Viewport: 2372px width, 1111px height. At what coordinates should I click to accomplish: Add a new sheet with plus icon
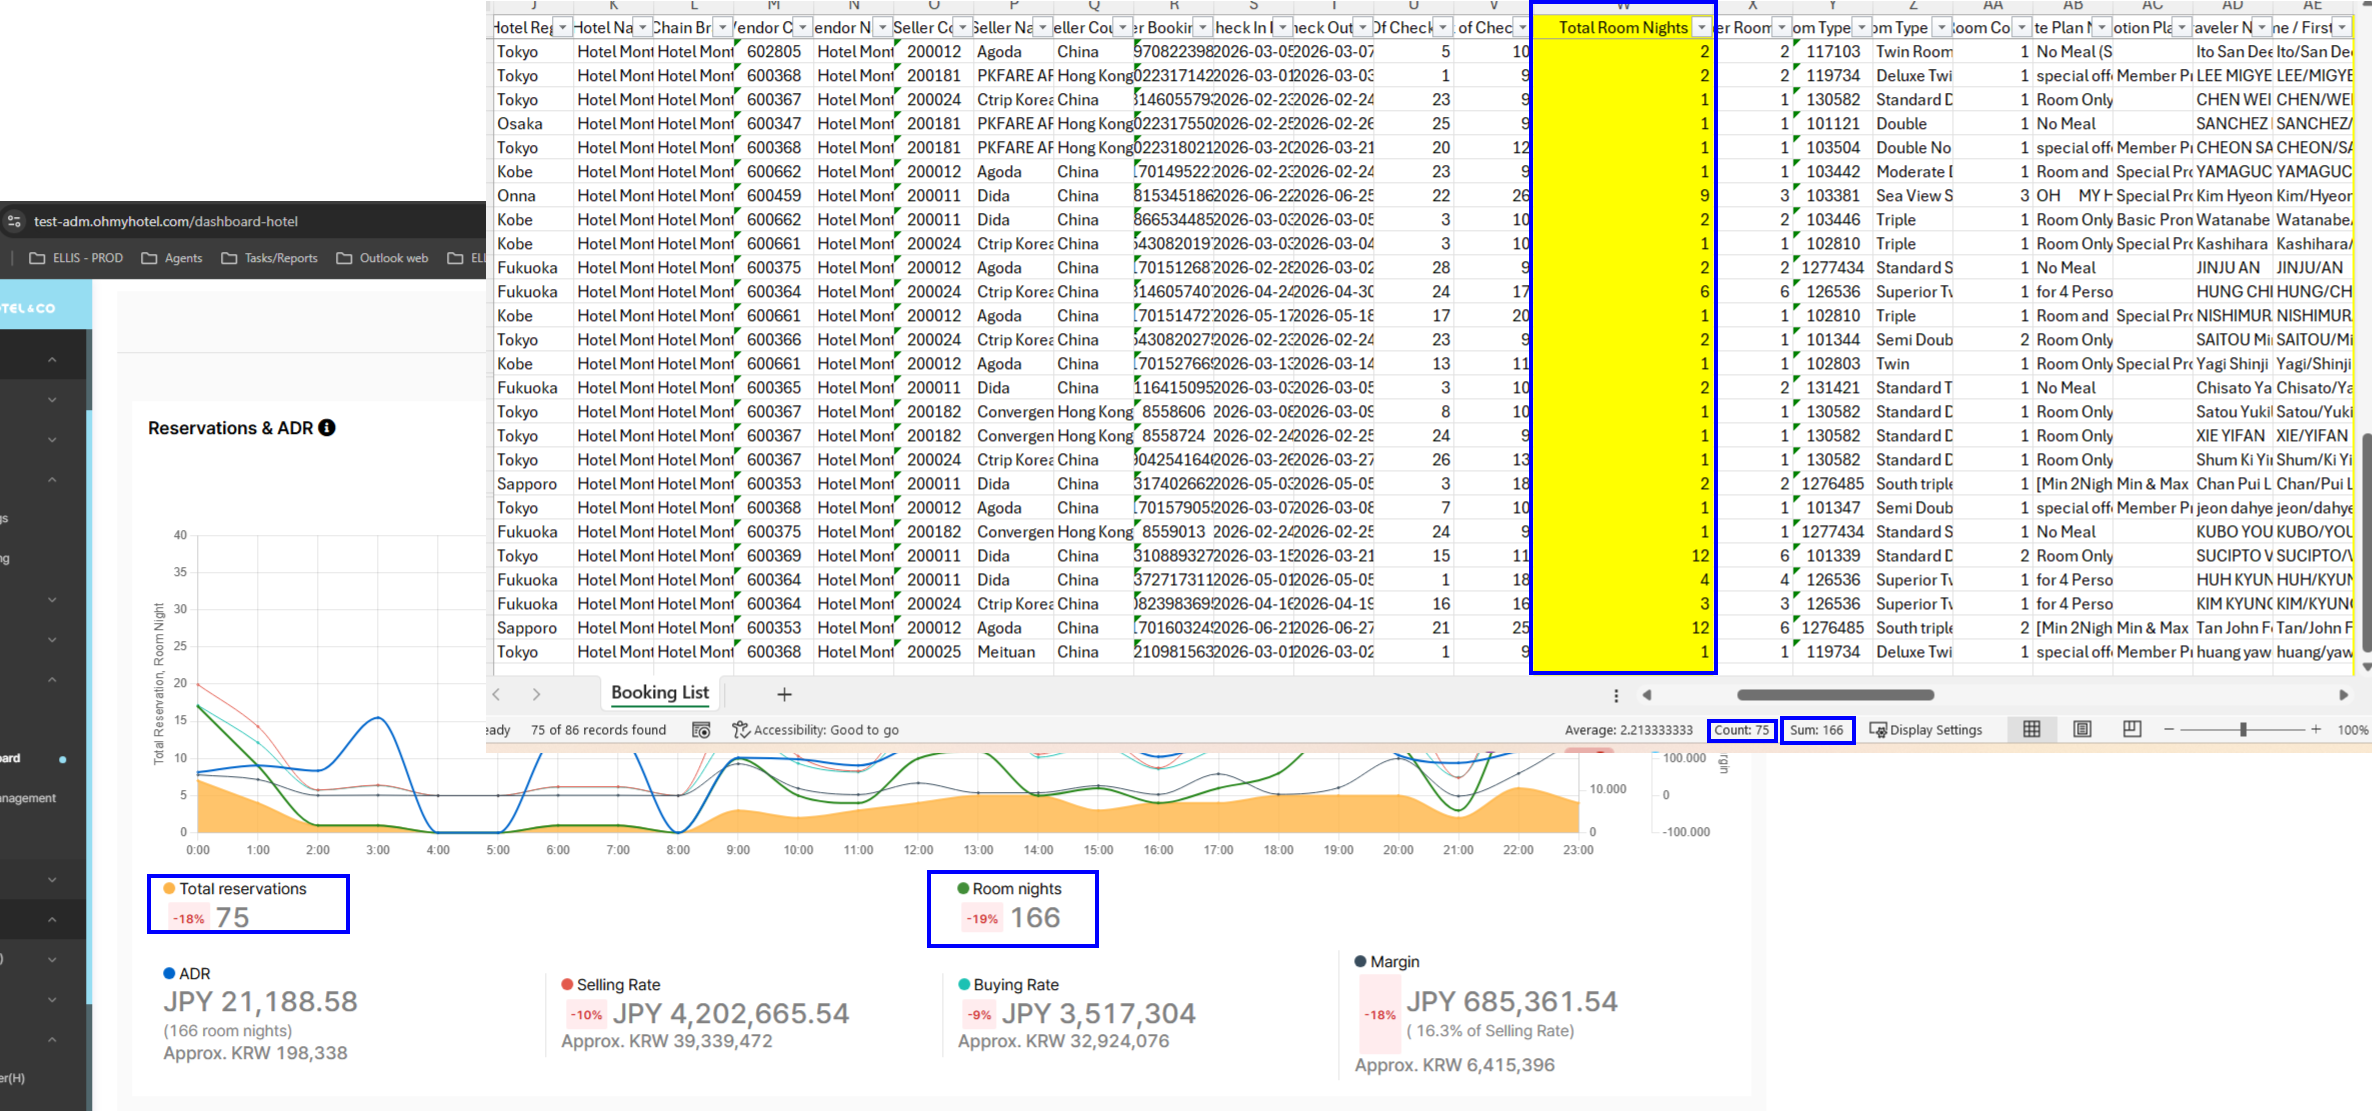(784, 694)
